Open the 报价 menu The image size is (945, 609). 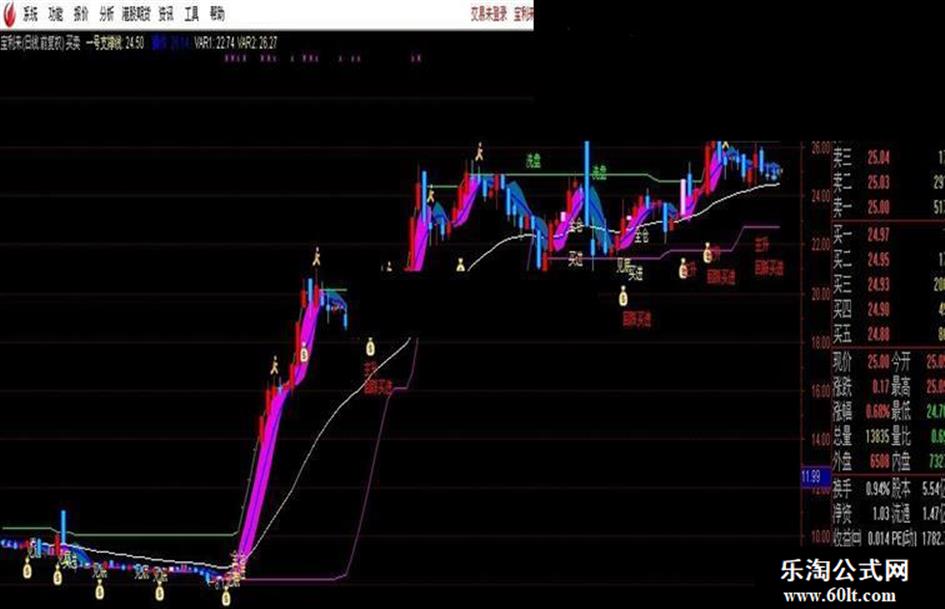click(x=81, y=14)
